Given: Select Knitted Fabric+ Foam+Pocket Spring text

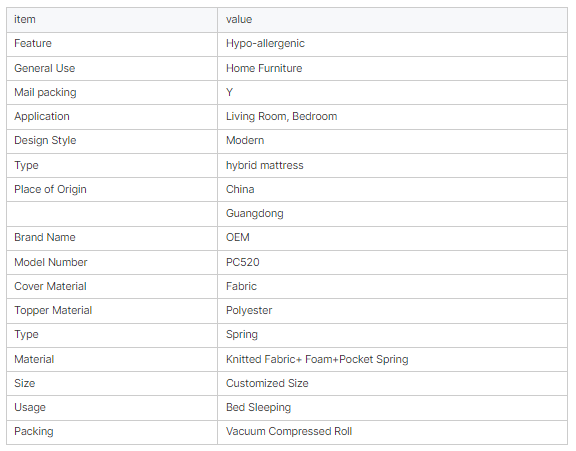Looking at the screenshot, I should tap(317, 359).
